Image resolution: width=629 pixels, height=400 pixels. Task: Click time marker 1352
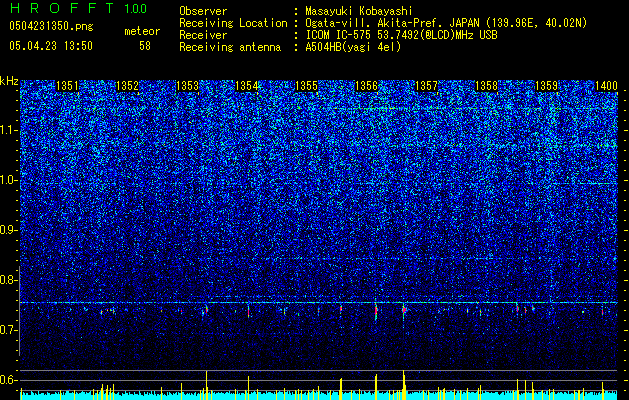click(127, 86)
